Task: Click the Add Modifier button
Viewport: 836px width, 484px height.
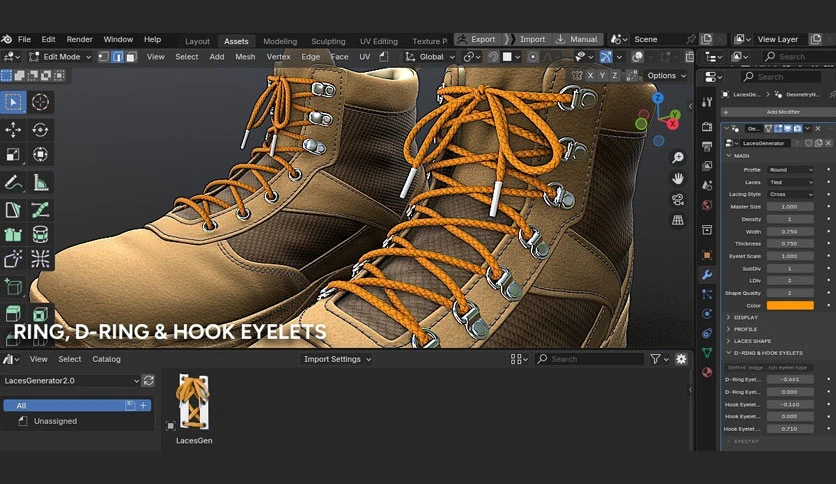Action: [778, 112]
